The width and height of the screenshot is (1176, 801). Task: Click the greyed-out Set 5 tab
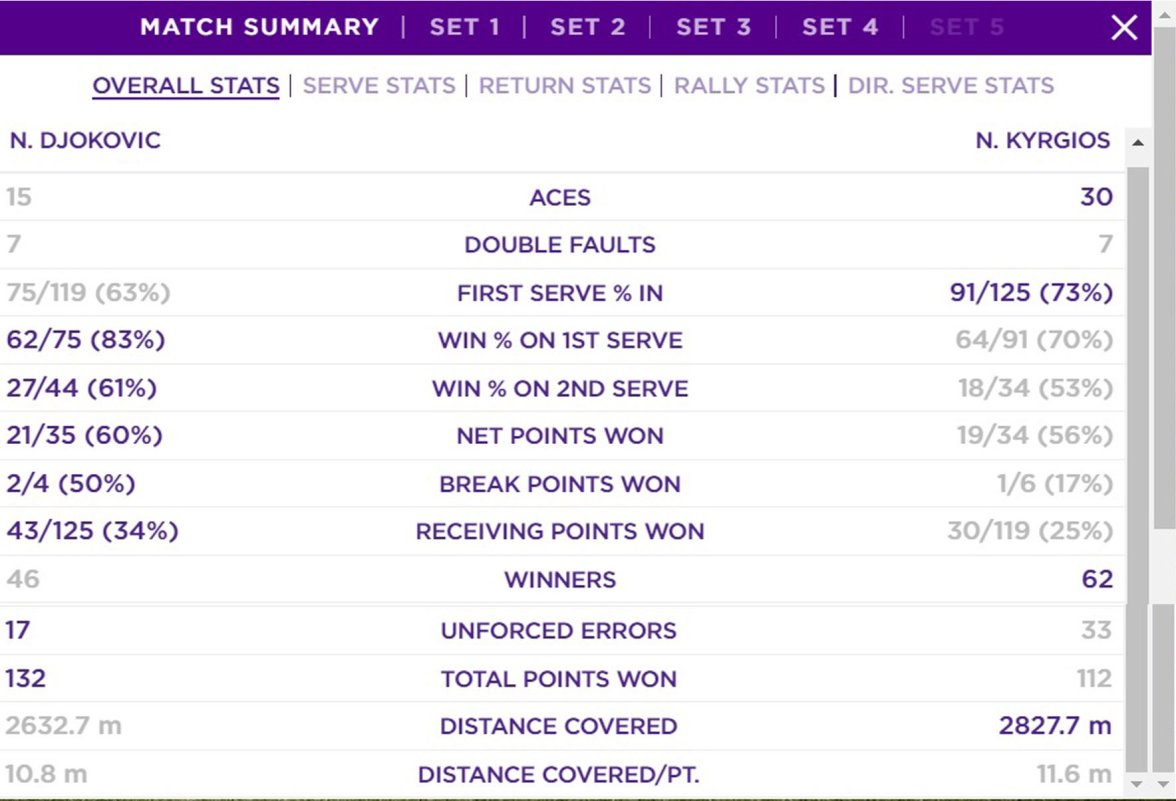pyautogui.click(x=966, y=27)
